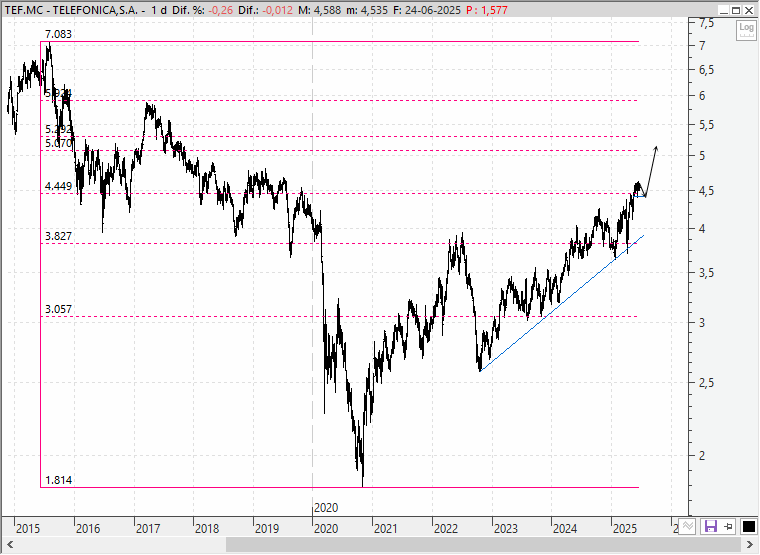Click the purple save diskette icon
760x555 pixels.
711,526
